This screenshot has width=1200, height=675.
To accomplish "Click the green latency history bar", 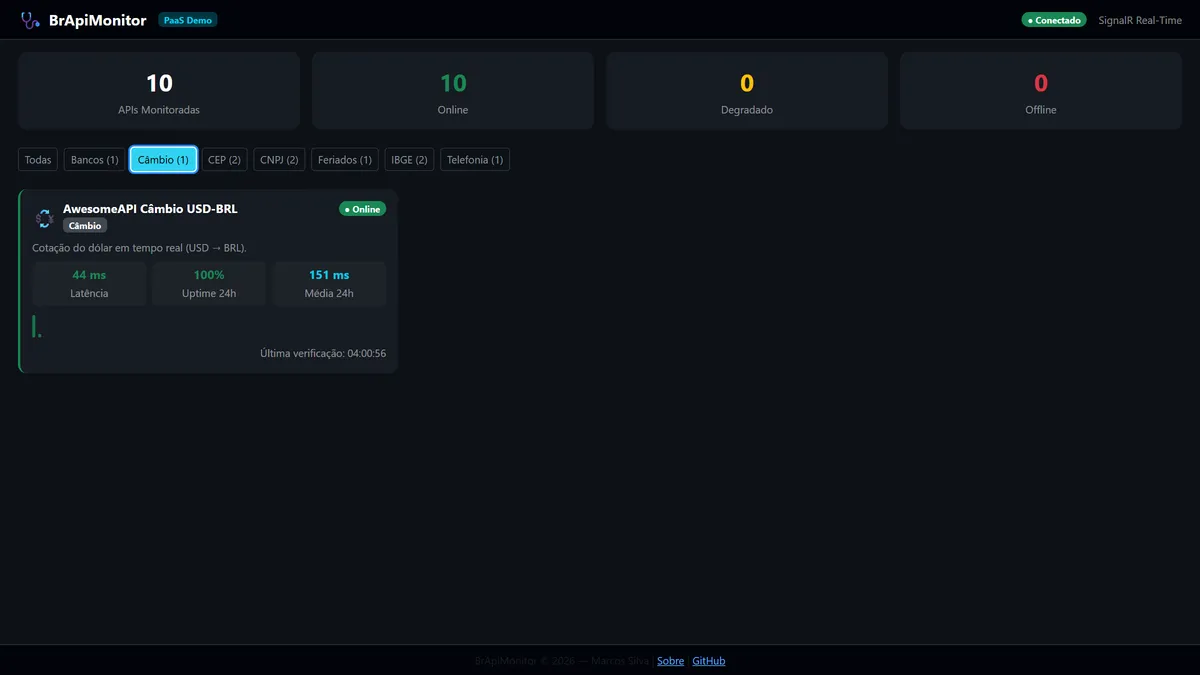I will click(x=34, y=326).
